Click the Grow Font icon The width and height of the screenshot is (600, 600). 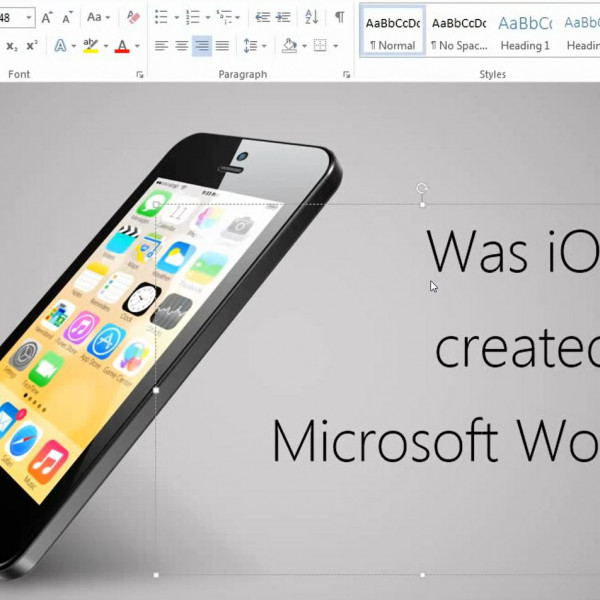[x=47, y=17]
